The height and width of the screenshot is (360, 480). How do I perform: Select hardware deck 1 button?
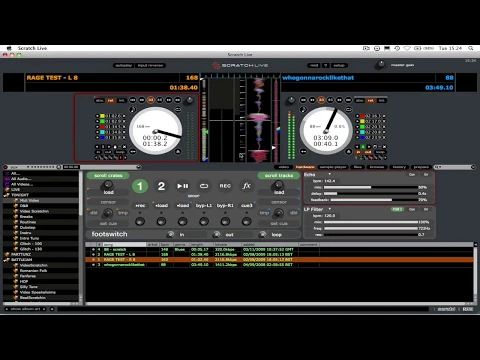tap(140, 186)
